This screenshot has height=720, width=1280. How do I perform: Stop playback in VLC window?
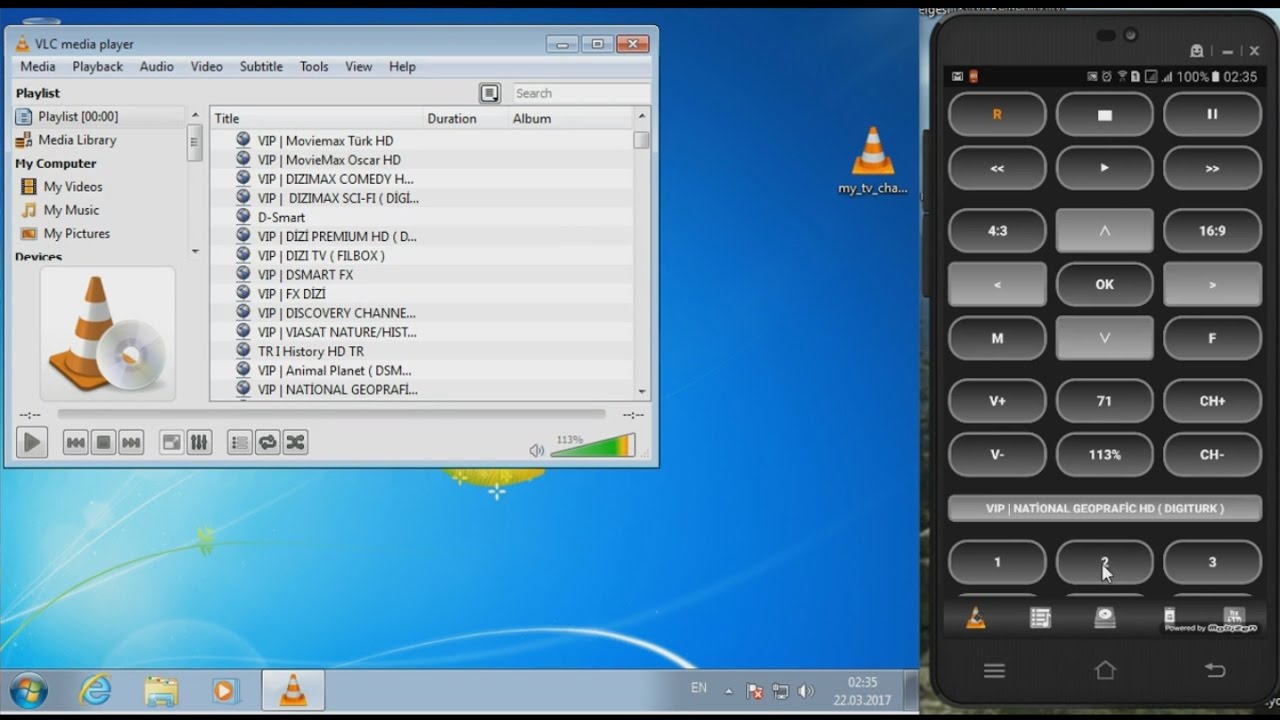[103, 442]
